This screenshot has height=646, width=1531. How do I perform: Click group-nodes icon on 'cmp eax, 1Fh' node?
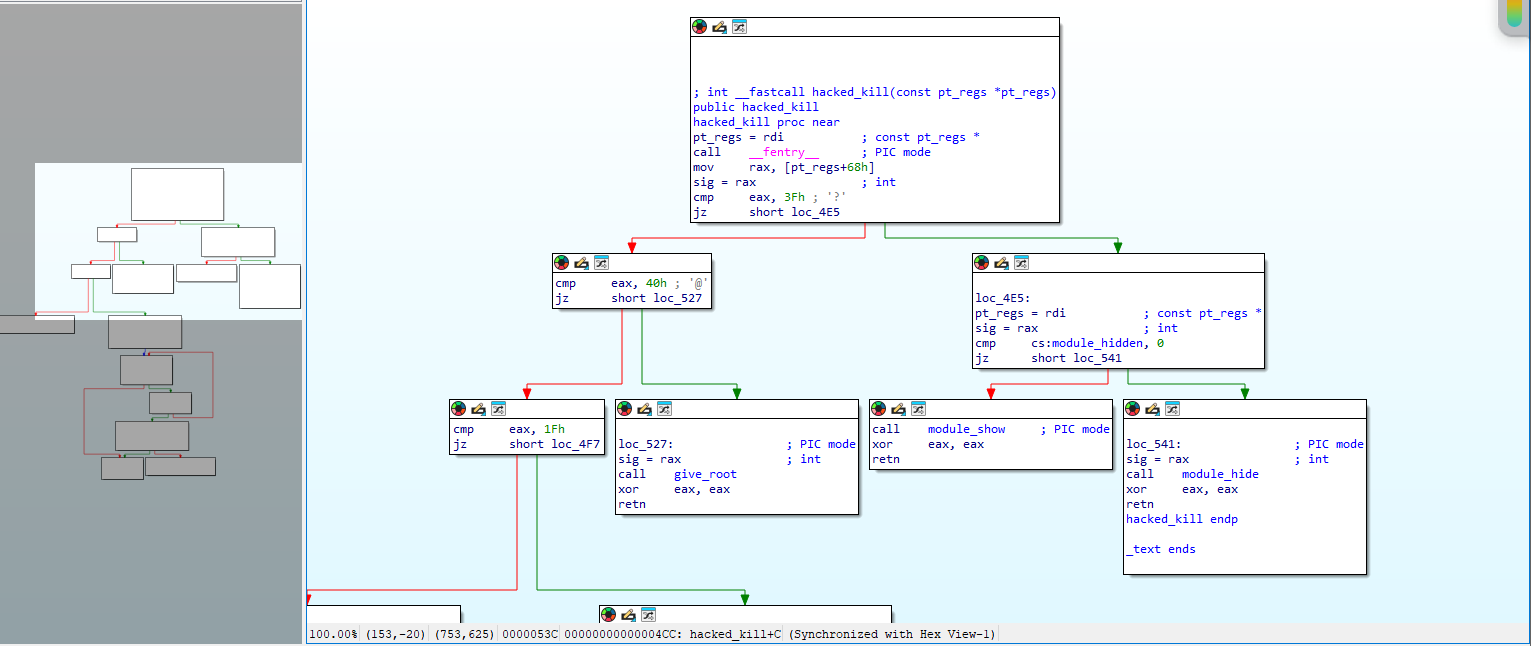click(x=498, y=408)
